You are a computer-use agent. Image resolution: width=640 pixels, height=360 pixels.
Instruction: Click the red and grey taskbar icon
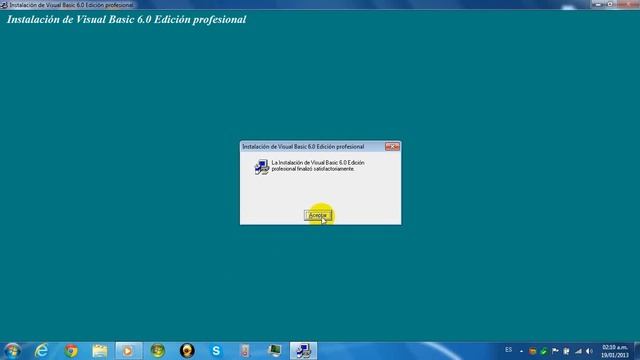pos(245,351)
